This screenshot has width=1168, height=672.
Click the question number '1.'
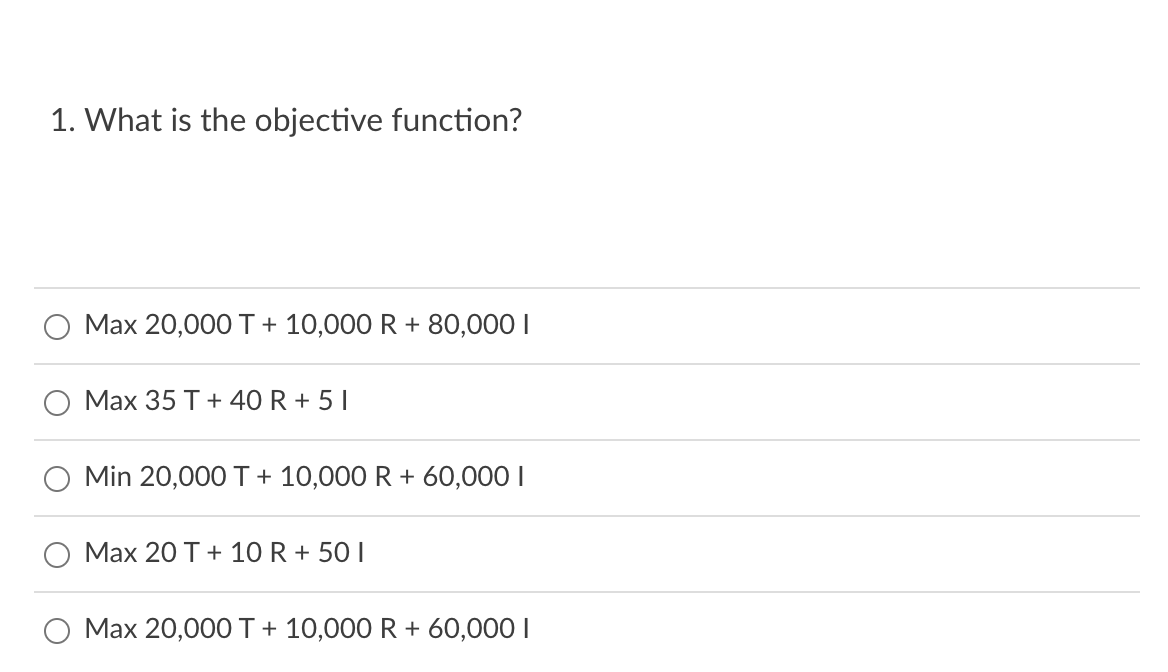[x=63, y=120]
